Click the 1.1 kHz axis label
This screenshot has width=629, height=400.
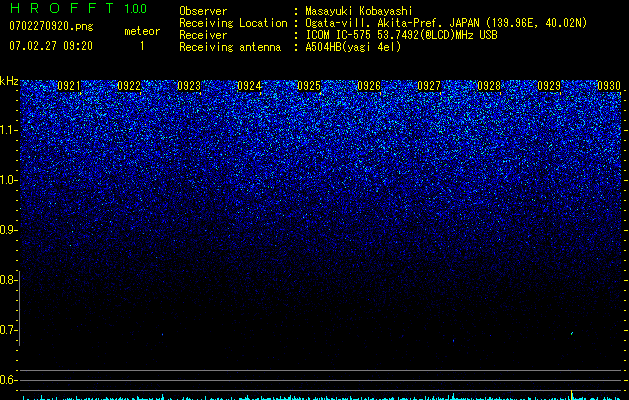pos(9,130)
